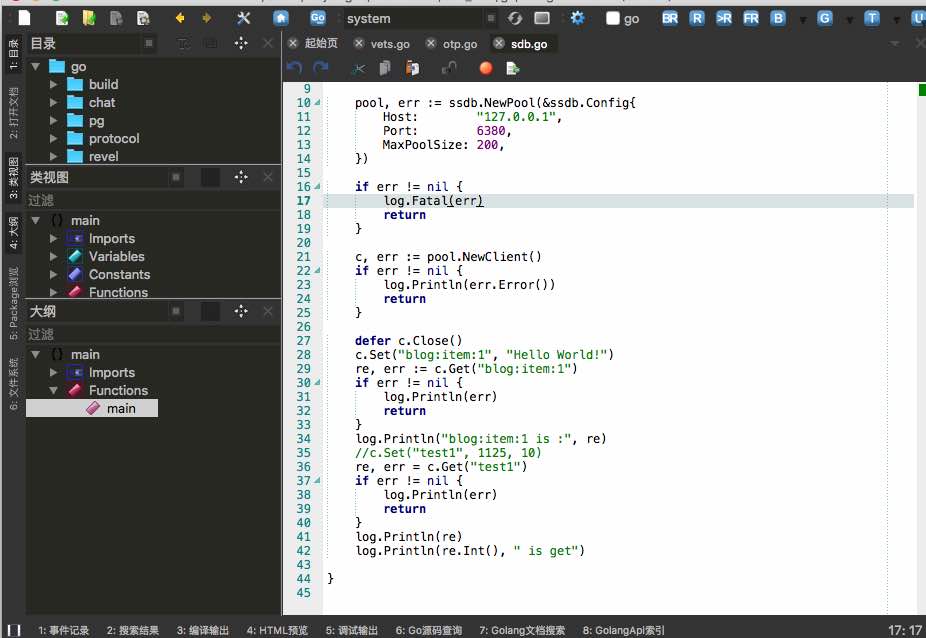Click the BR build-and-run toolbar icon
This screenshot has width=926, height=638.
pos(670,18)
